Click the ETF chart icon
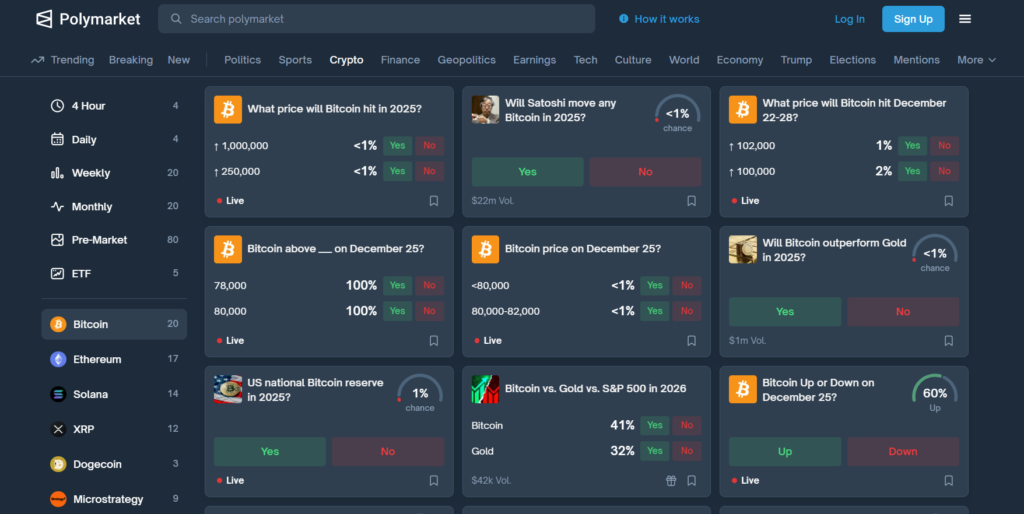 pyautogui.click(x=57, y=274)
